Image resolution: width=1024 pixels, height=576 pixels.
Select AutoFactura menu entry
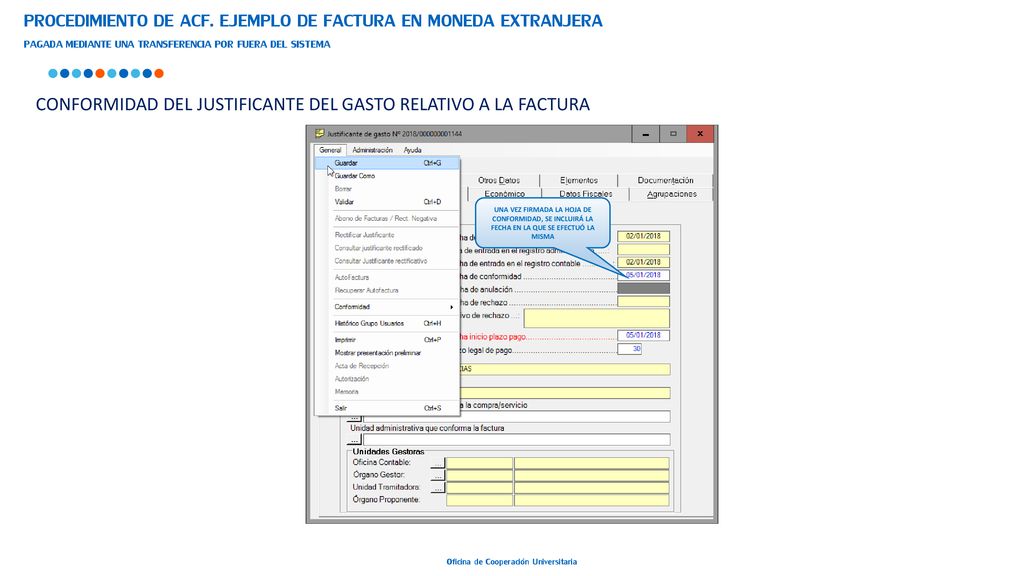(387, 278)
